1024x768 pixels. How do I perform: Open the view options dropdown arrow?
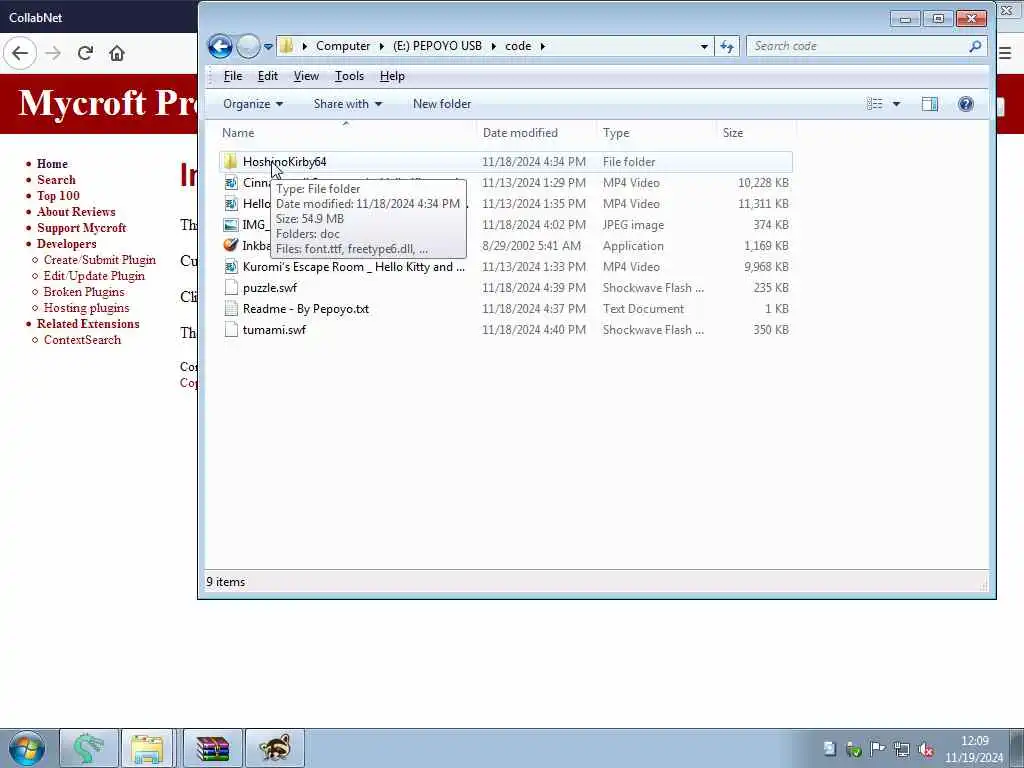click(x=896, y=104)
